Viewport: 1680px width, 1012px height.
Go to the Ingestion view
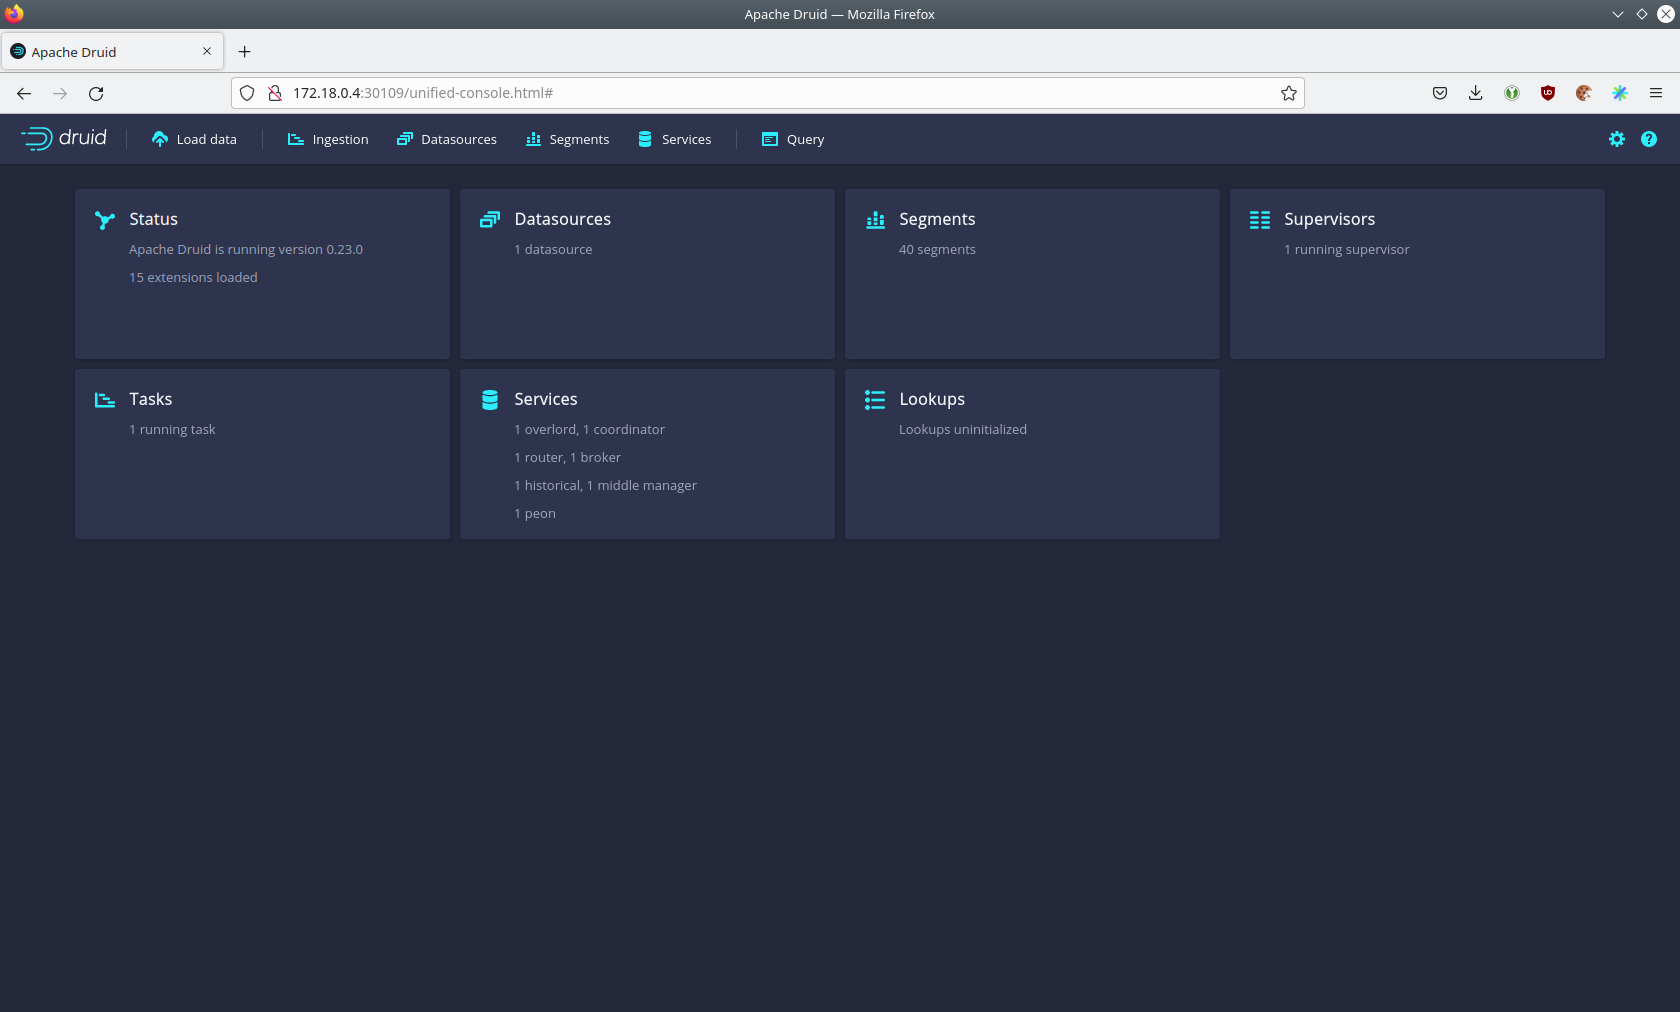click(328, 139)
